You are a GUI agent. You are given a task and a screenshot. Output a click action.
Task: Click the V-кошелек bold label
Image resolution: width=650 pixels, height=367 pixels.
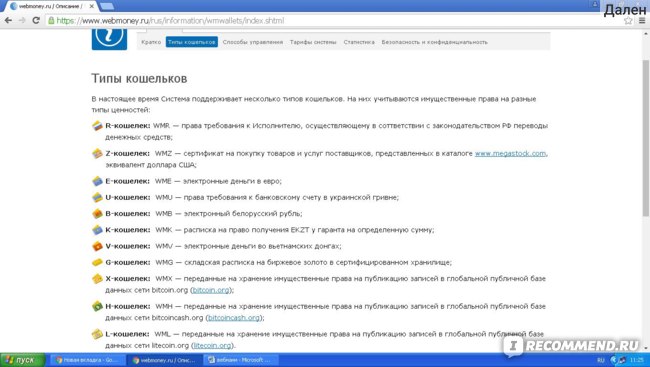128,246
